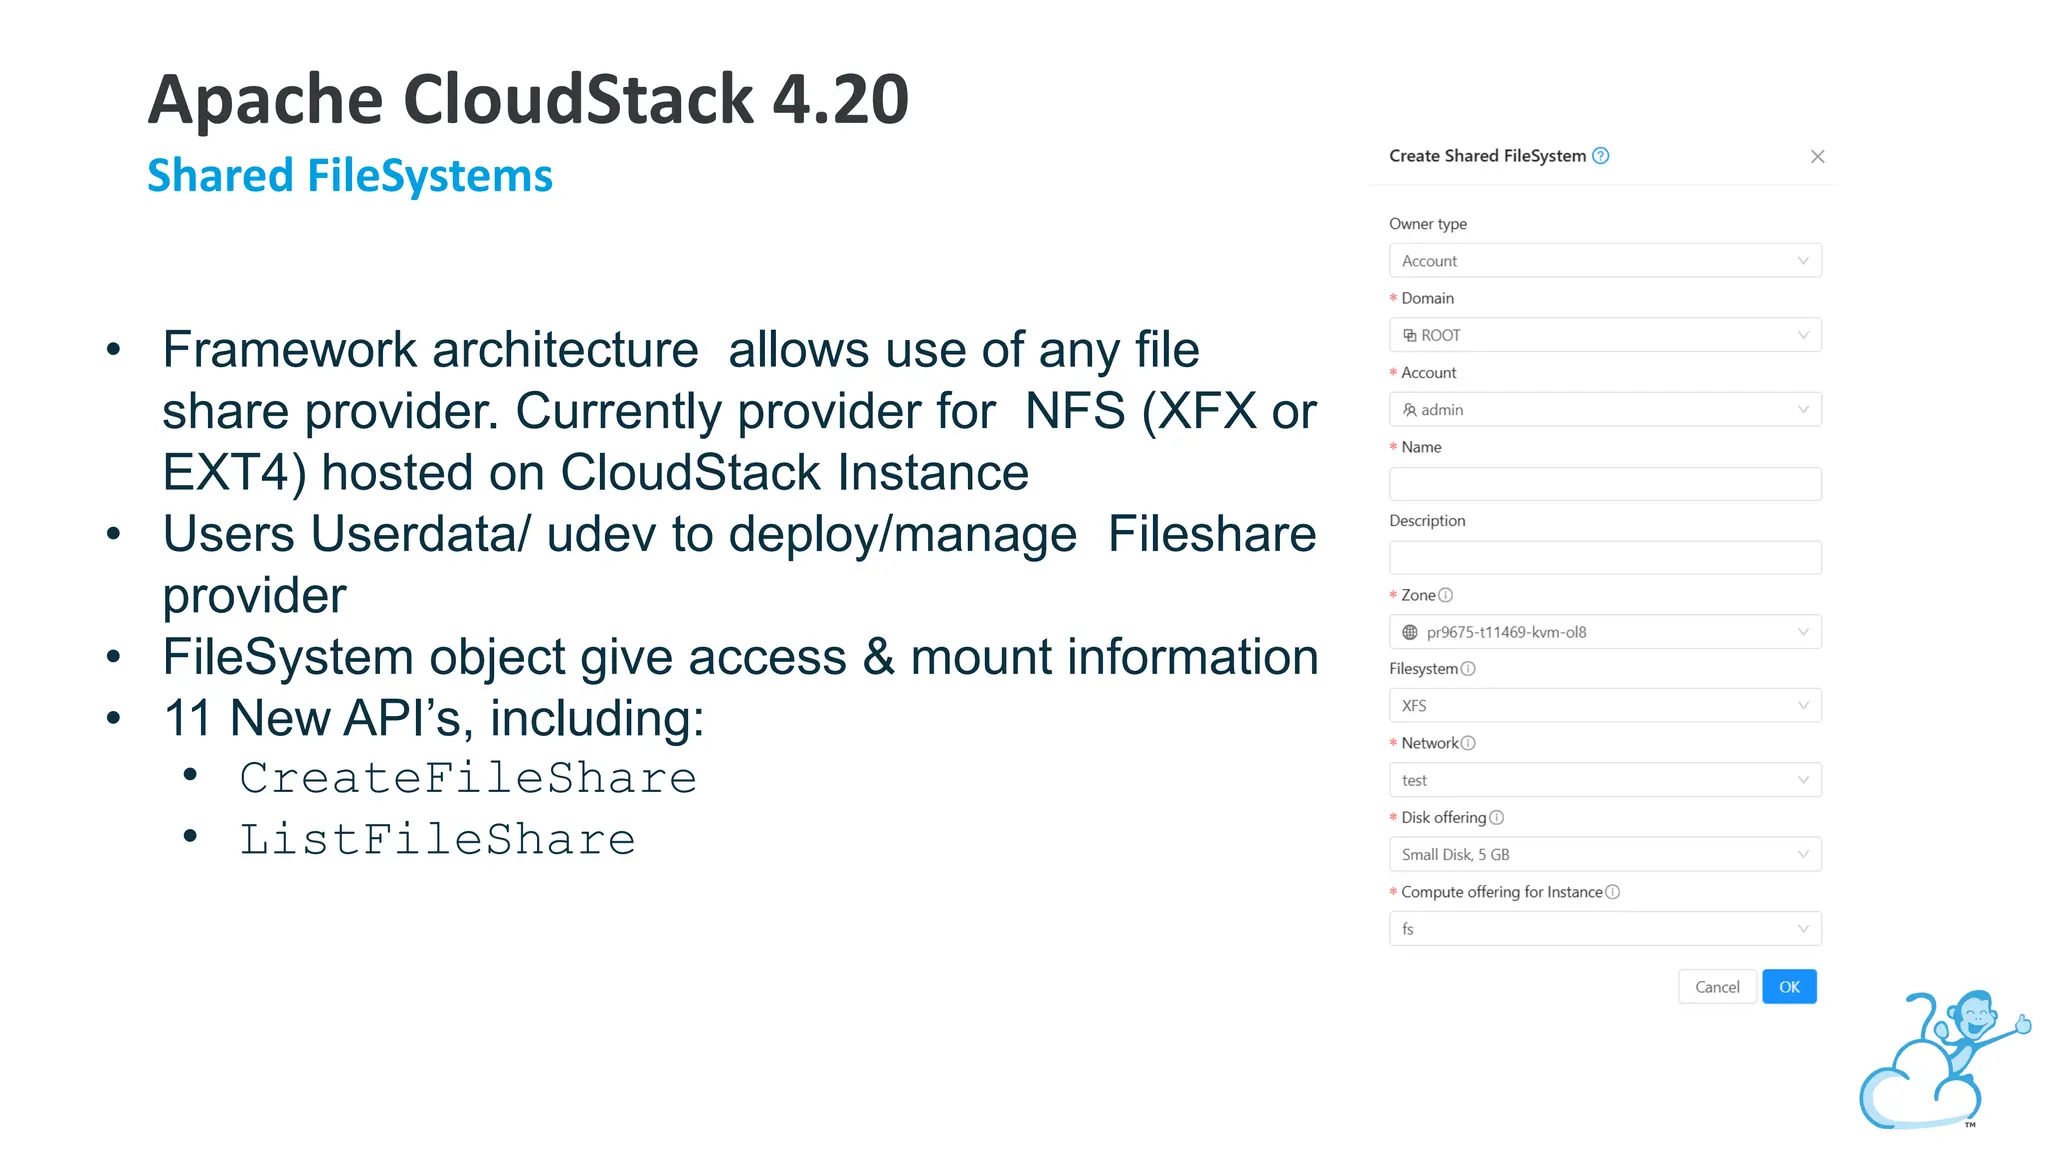
Task: Click the info icon next to Filesystem
Action: click(x=1467, y=669)
